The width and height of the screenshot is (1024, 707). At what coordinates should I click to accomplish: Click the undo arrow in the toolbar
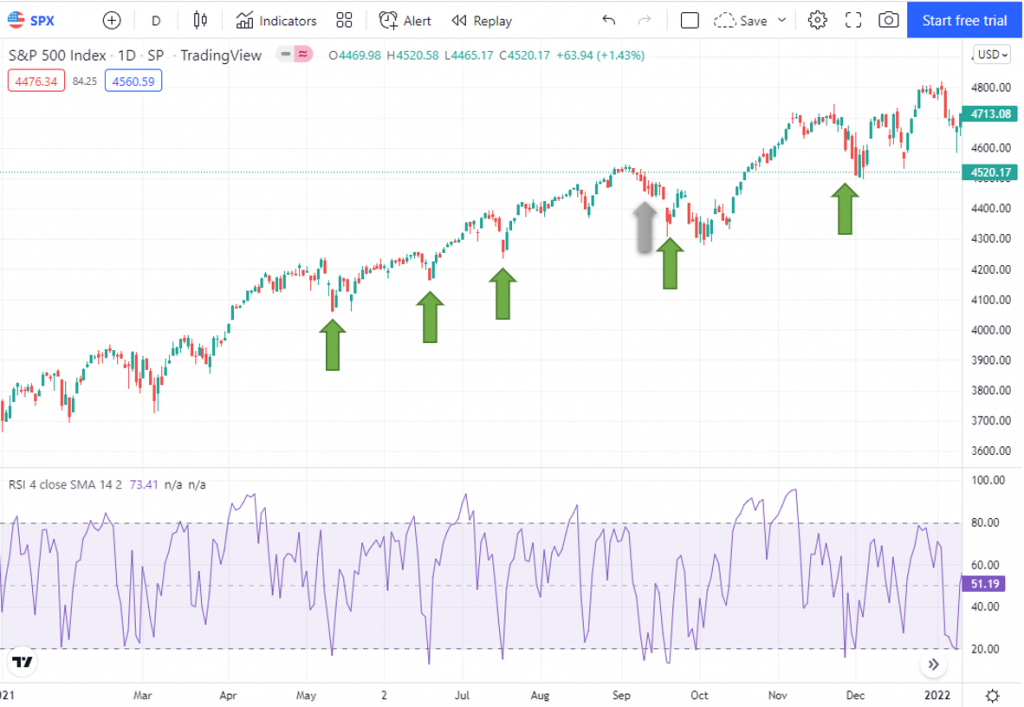[609, 20]
